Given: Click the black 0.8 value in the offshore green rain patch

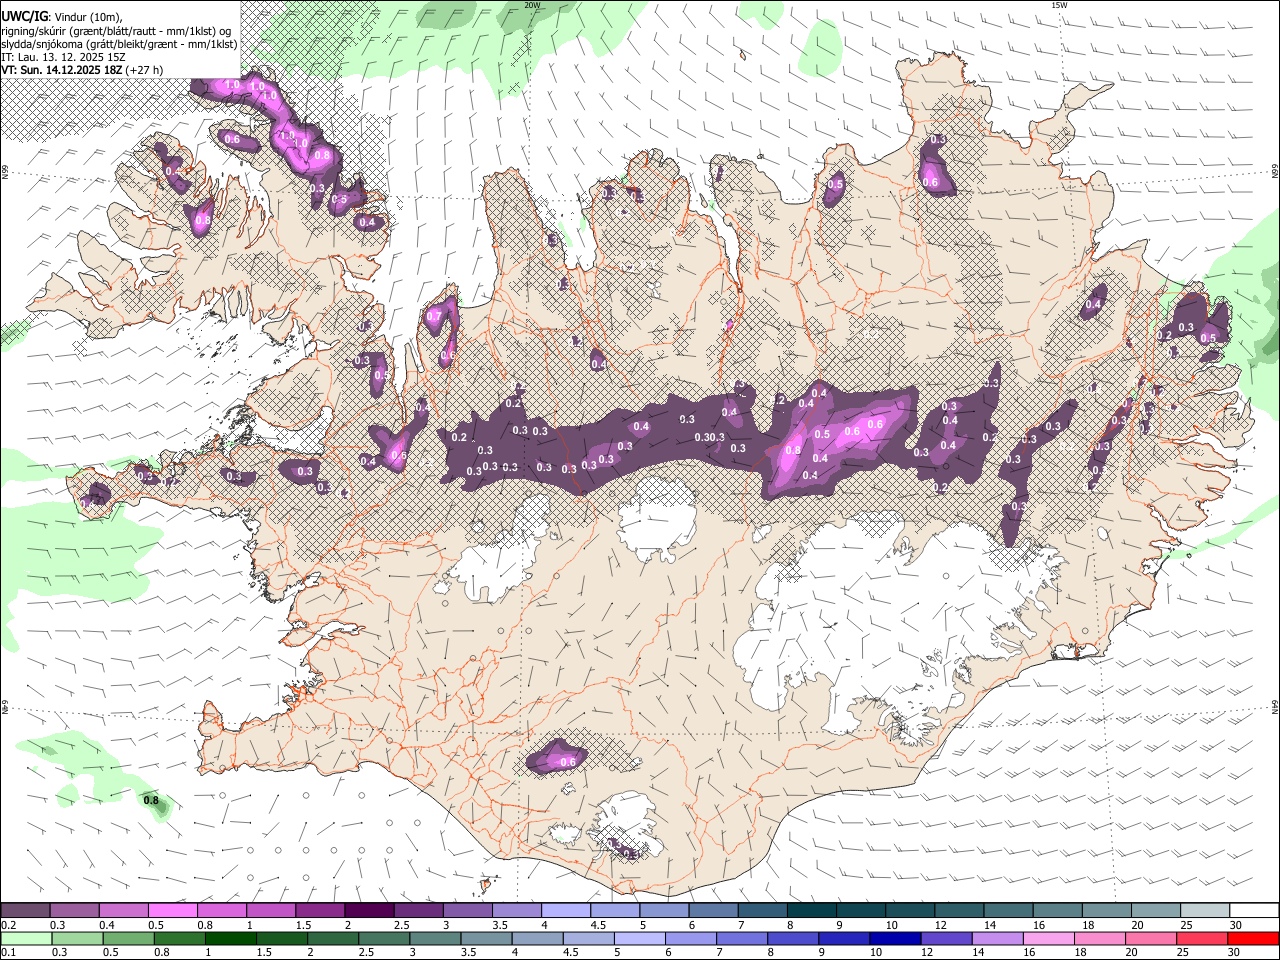Looking at the screenshot, I should point(151,800).
